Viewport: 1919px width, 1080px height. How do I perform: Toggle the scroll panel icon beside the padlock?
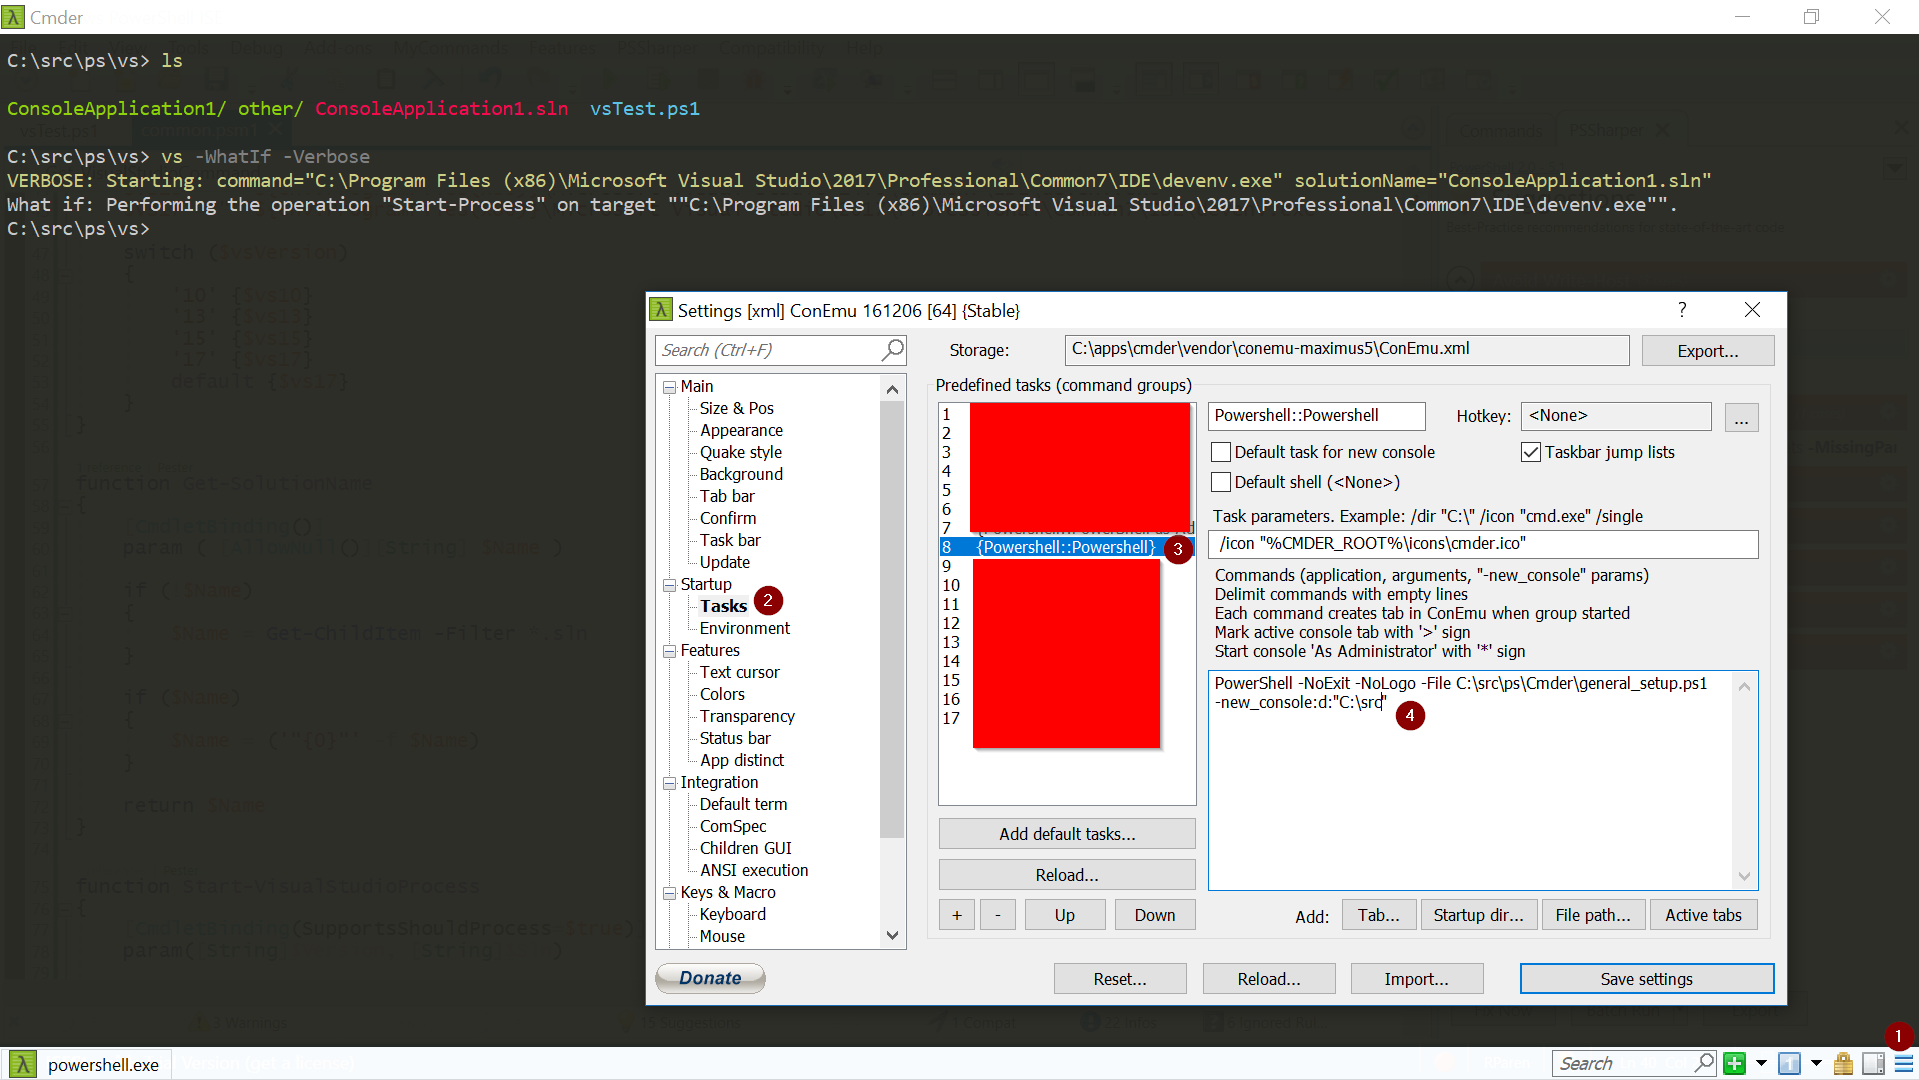point(1873,1063)
